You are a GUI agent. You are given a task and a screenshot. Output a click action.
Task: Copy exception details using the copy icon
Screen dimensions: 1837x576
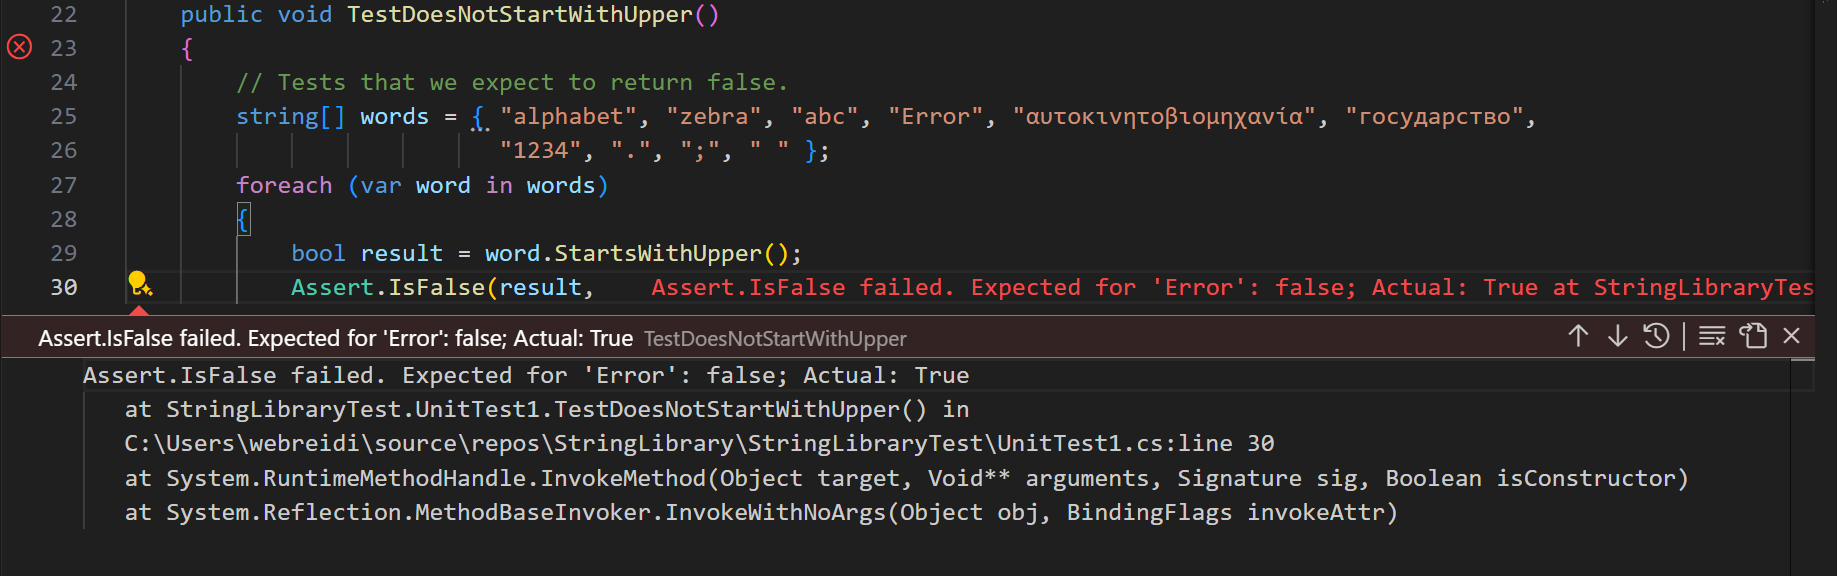1753,337
